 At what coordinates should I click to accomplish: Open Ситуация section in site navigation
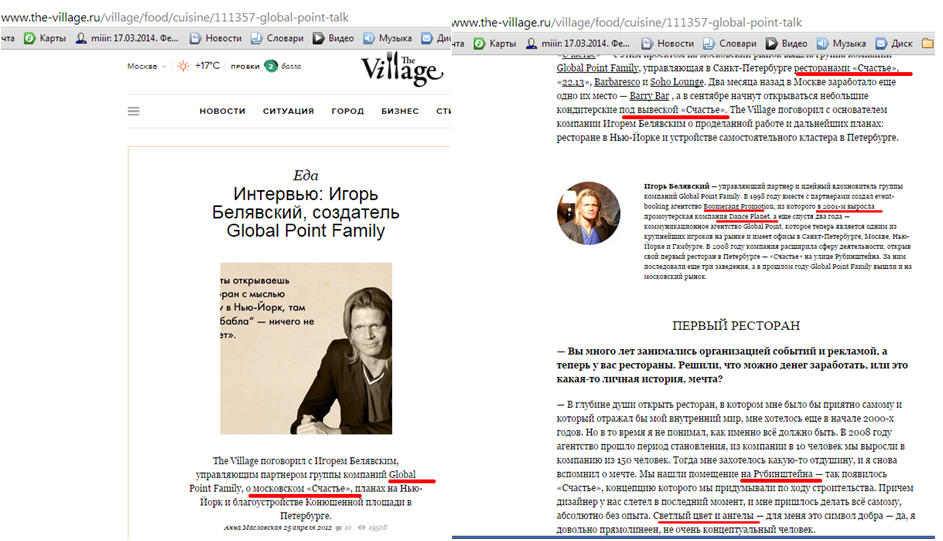click(288, 111)
